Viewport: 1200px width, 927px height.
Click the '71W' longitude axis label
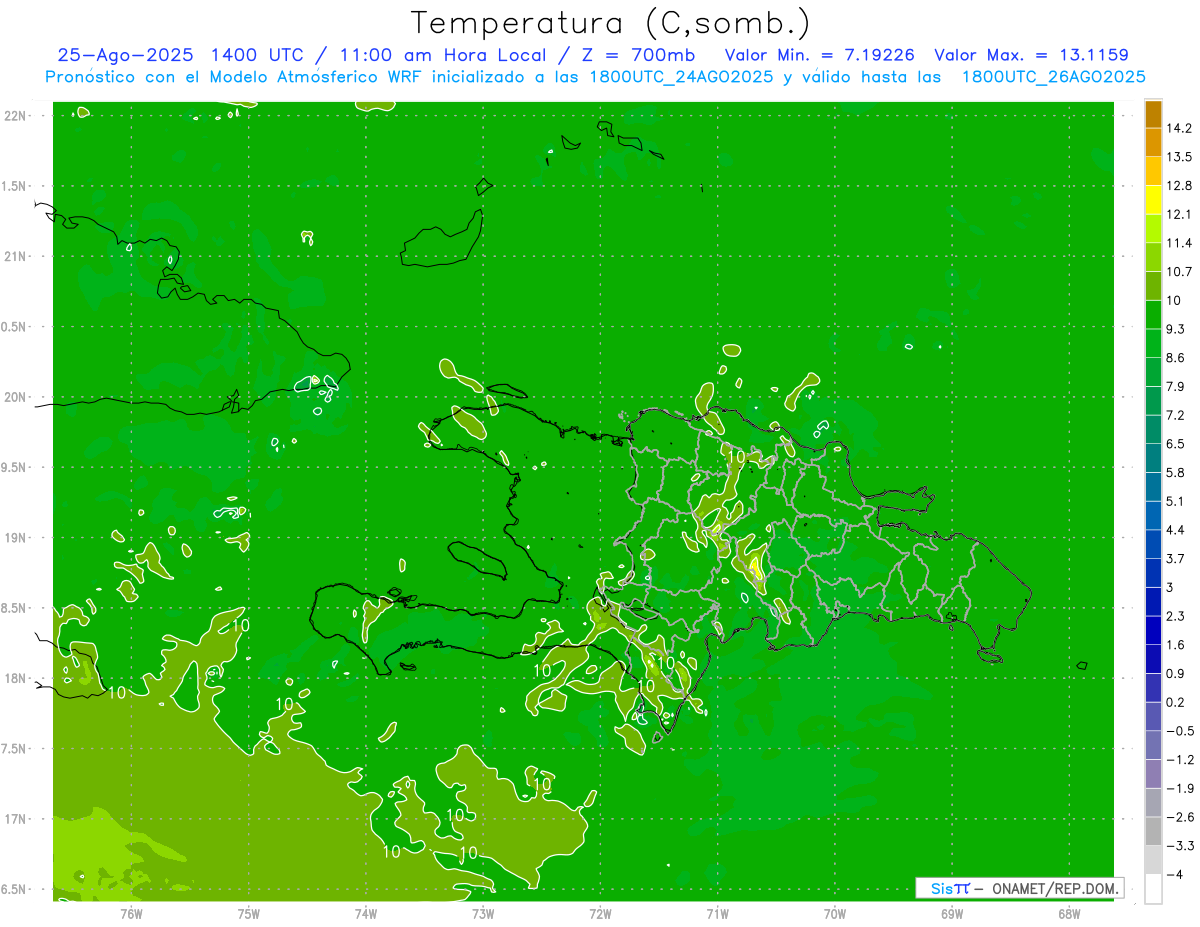click(x=717, y=914)
